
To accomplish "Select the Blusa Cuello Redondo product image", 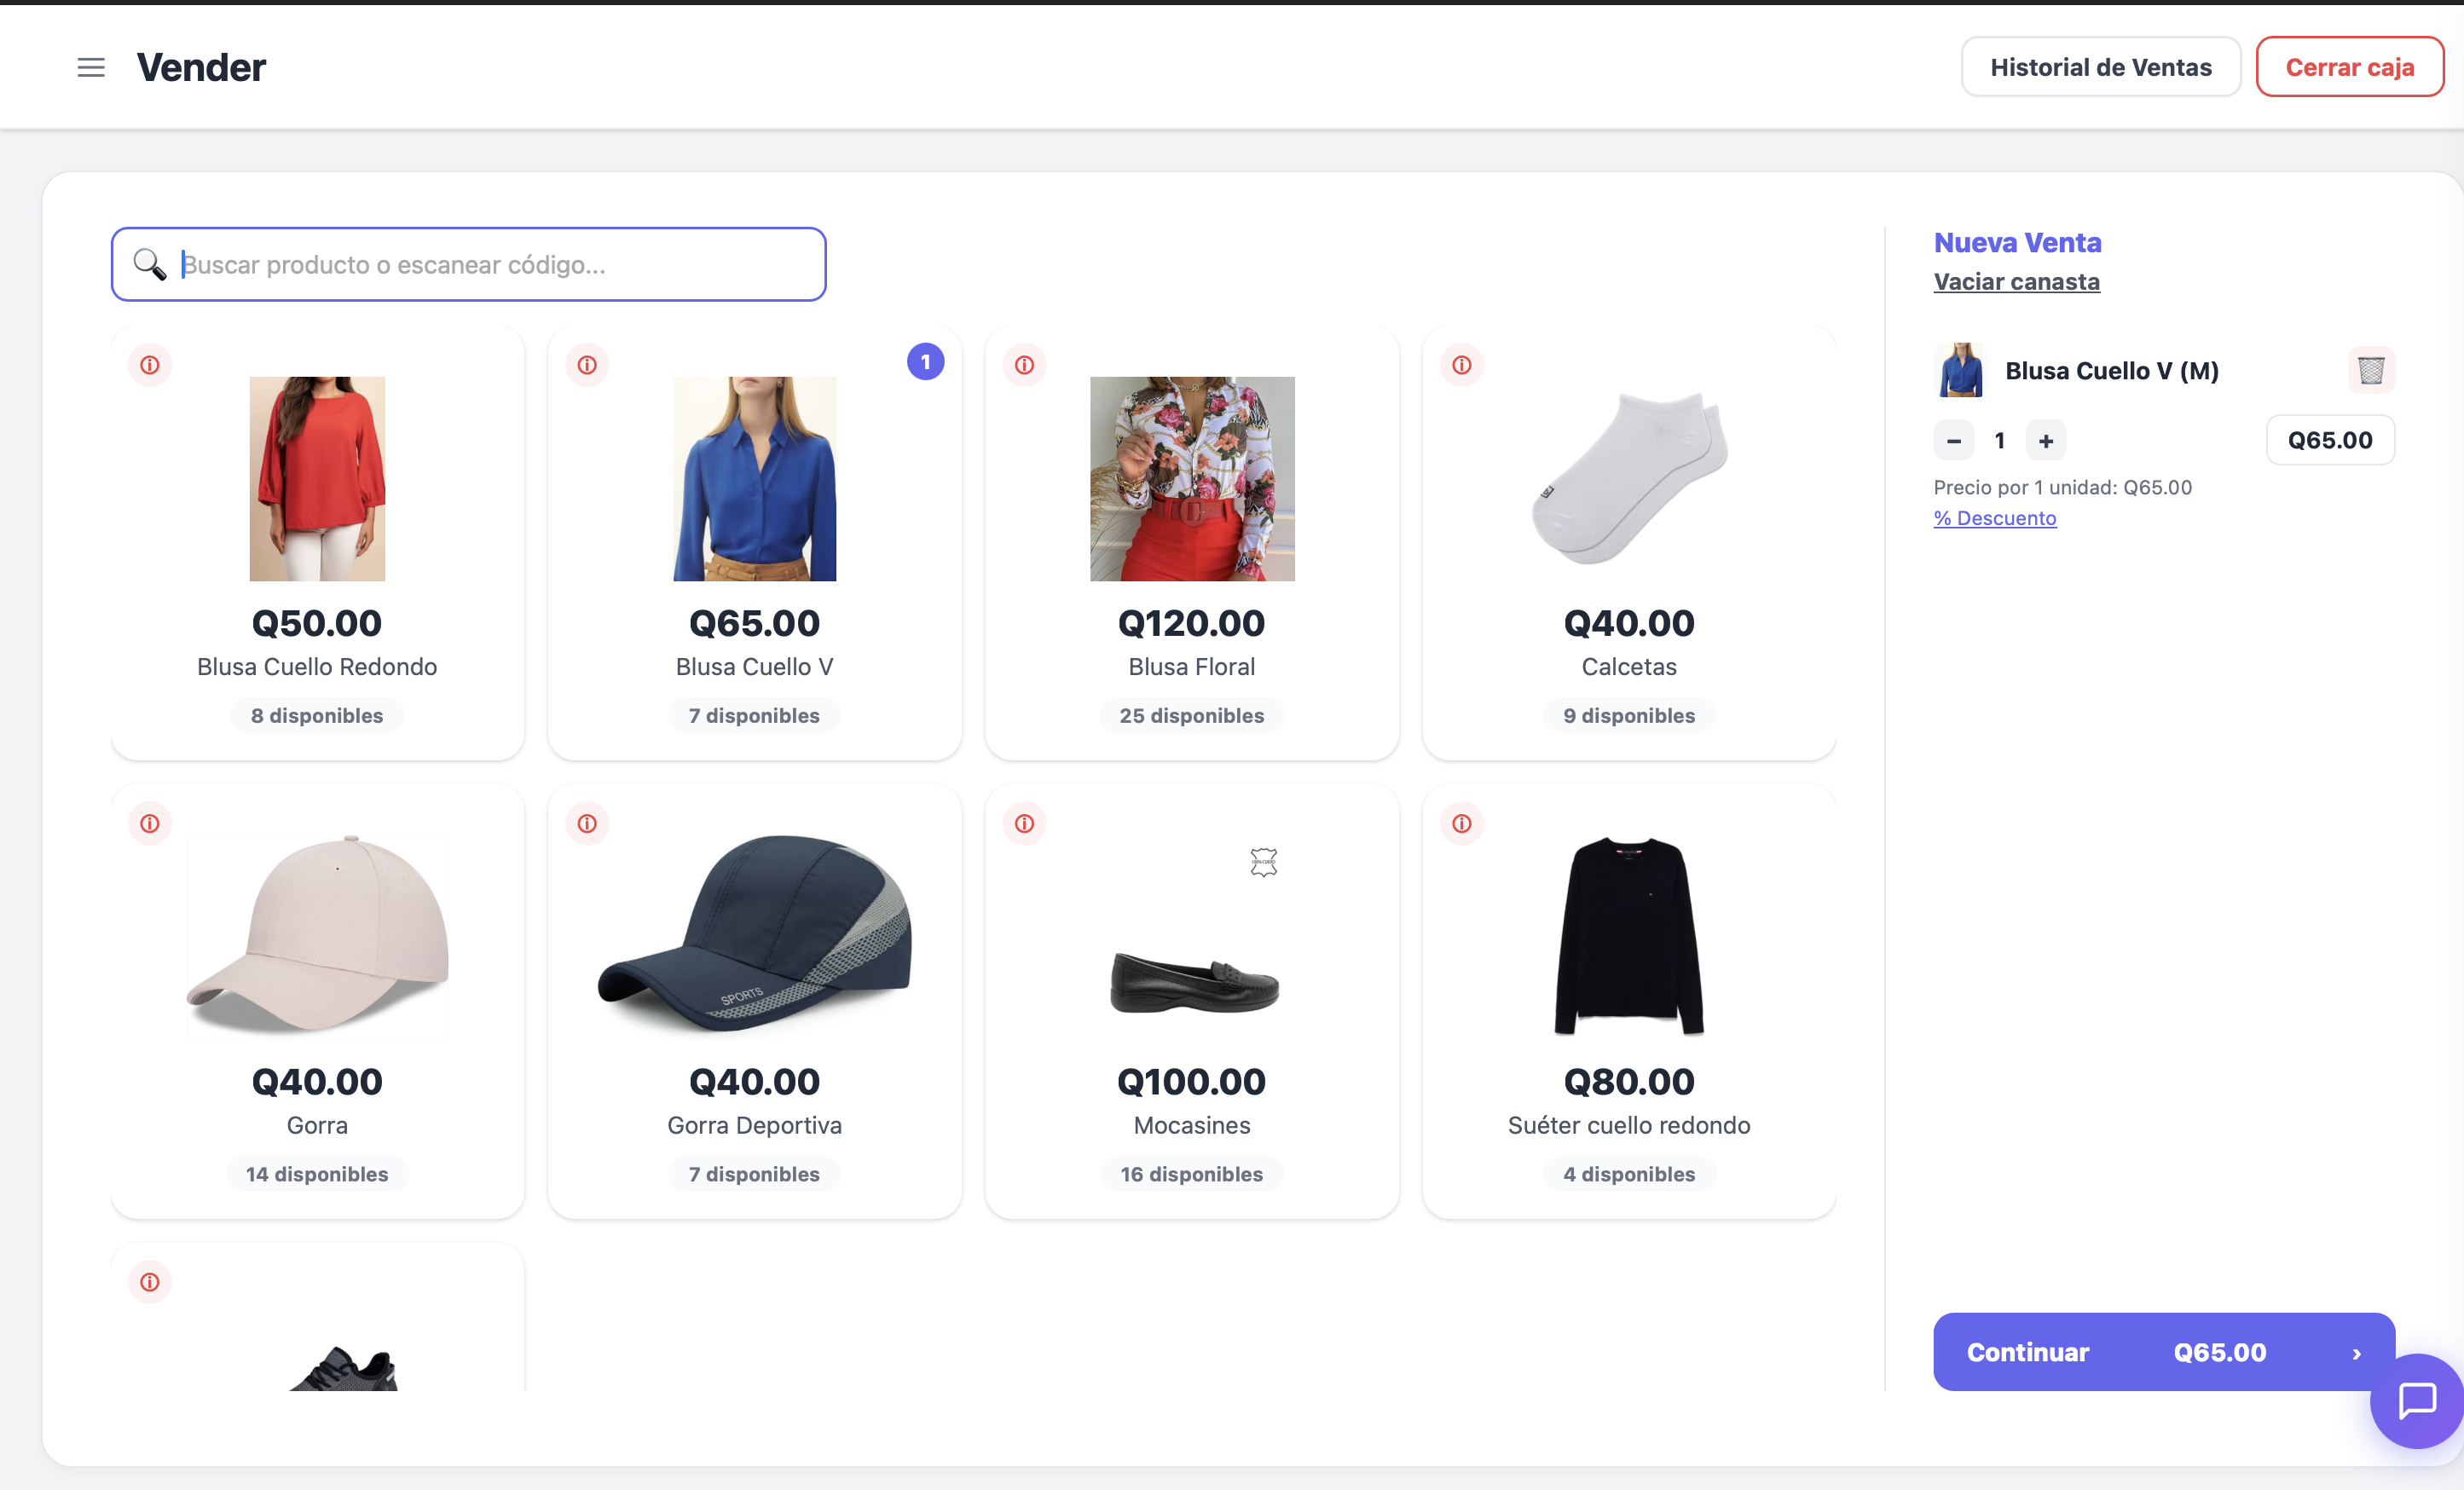I will [x=317, y=478].
